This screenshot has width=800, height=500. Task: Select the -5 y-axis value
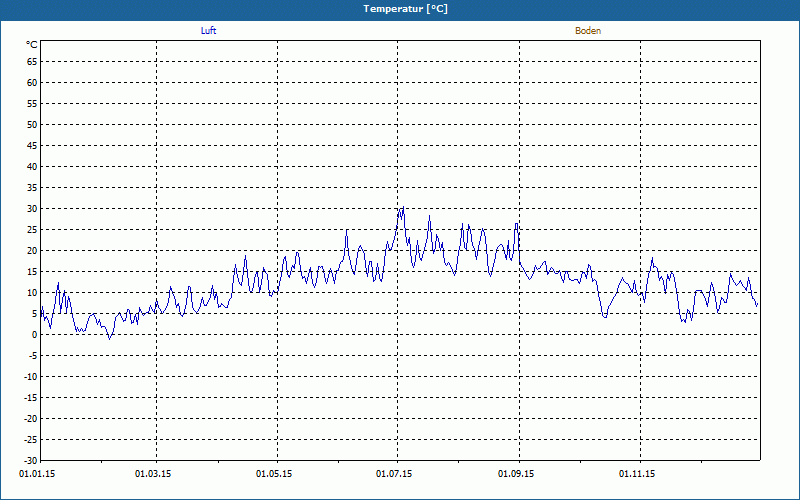pos(32,356)
